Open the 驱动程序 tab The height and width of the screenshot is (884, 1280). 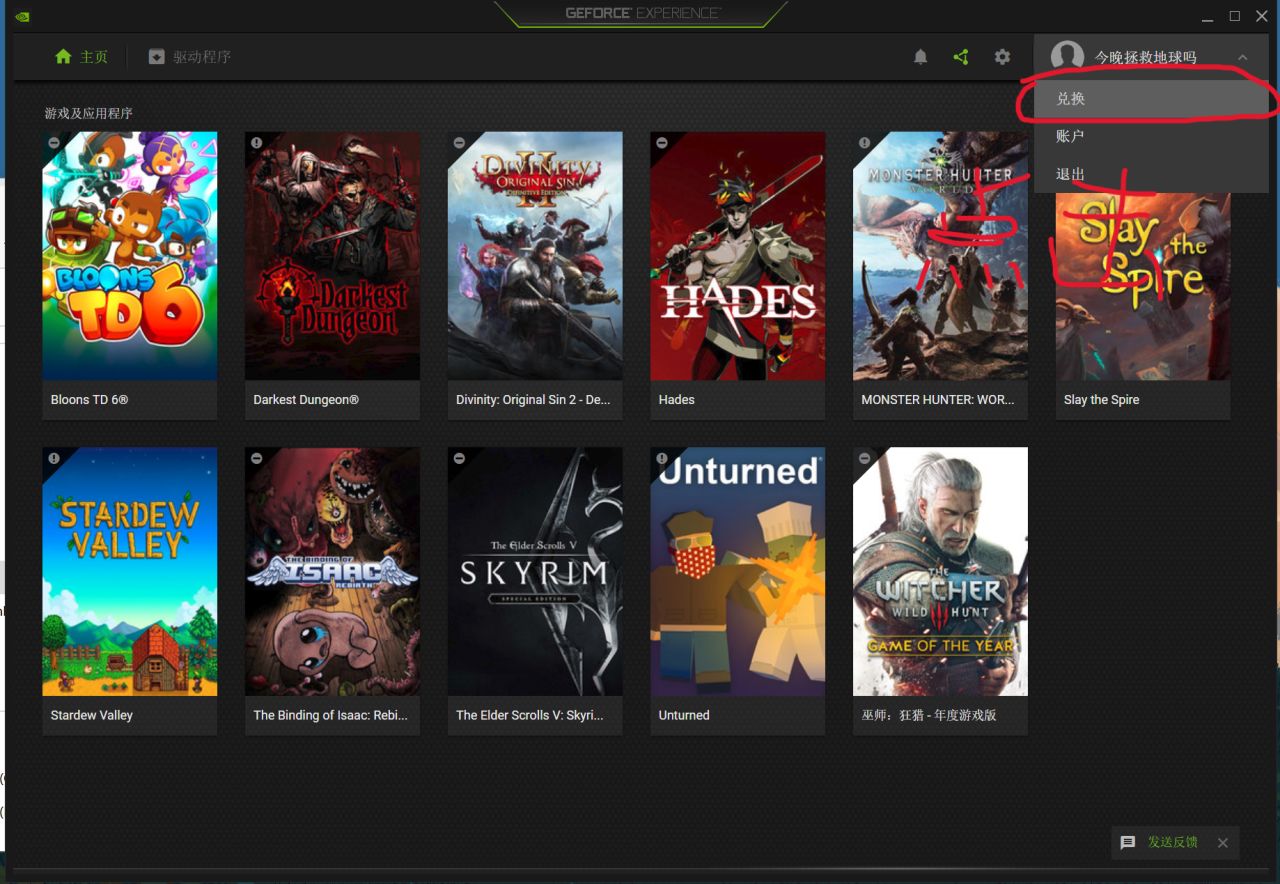pyautogui.click(x=190, y=57)
